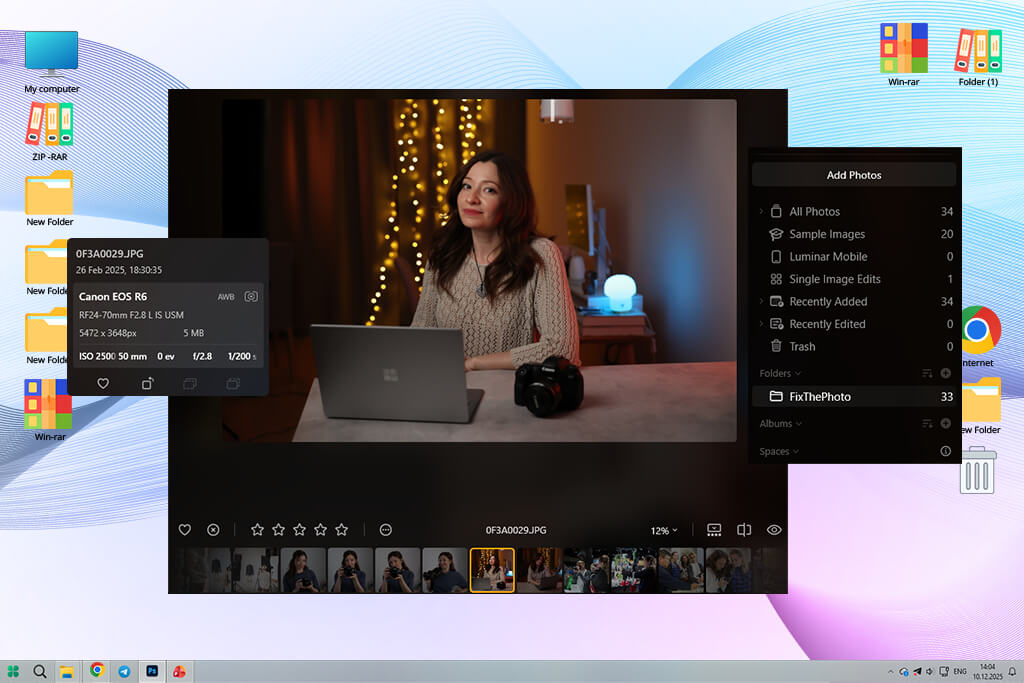The height and width of the screenshot is (683, 1024).
Task: Sort folders using Folders sort icon
Action: click(927, 373)
